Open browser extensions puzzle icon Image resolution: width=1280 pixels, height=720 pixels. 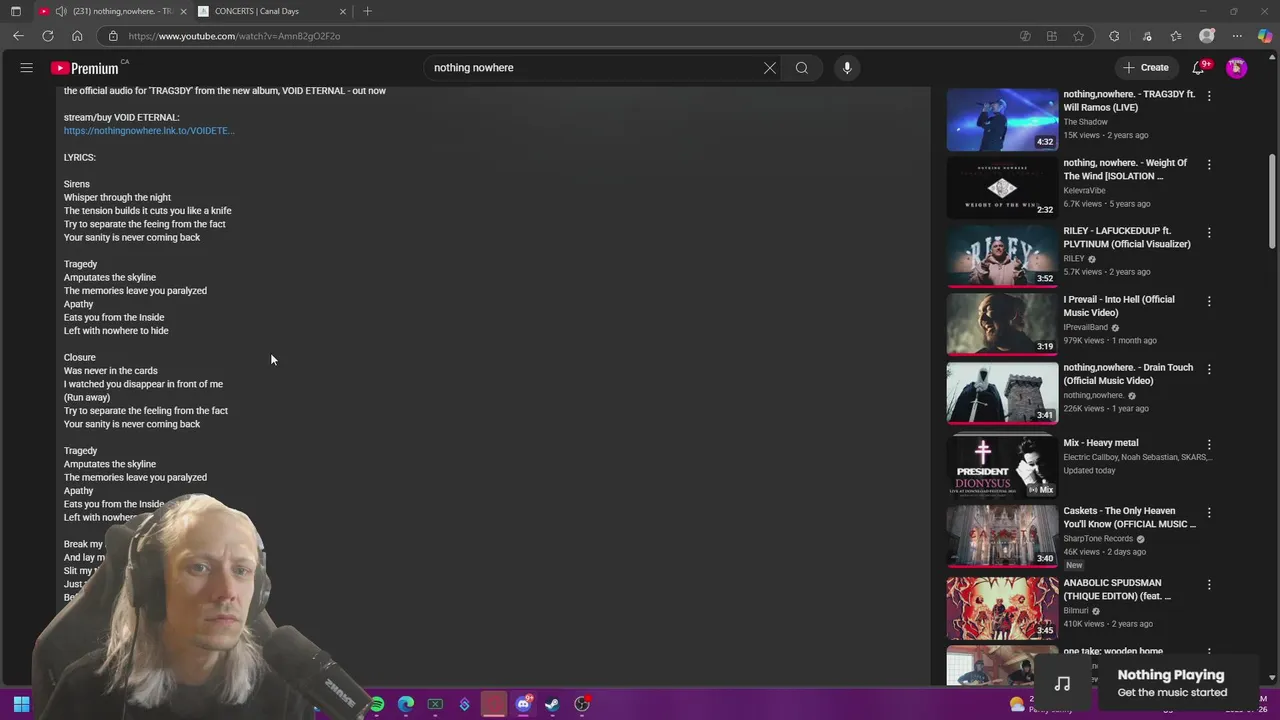[1114, 36]
